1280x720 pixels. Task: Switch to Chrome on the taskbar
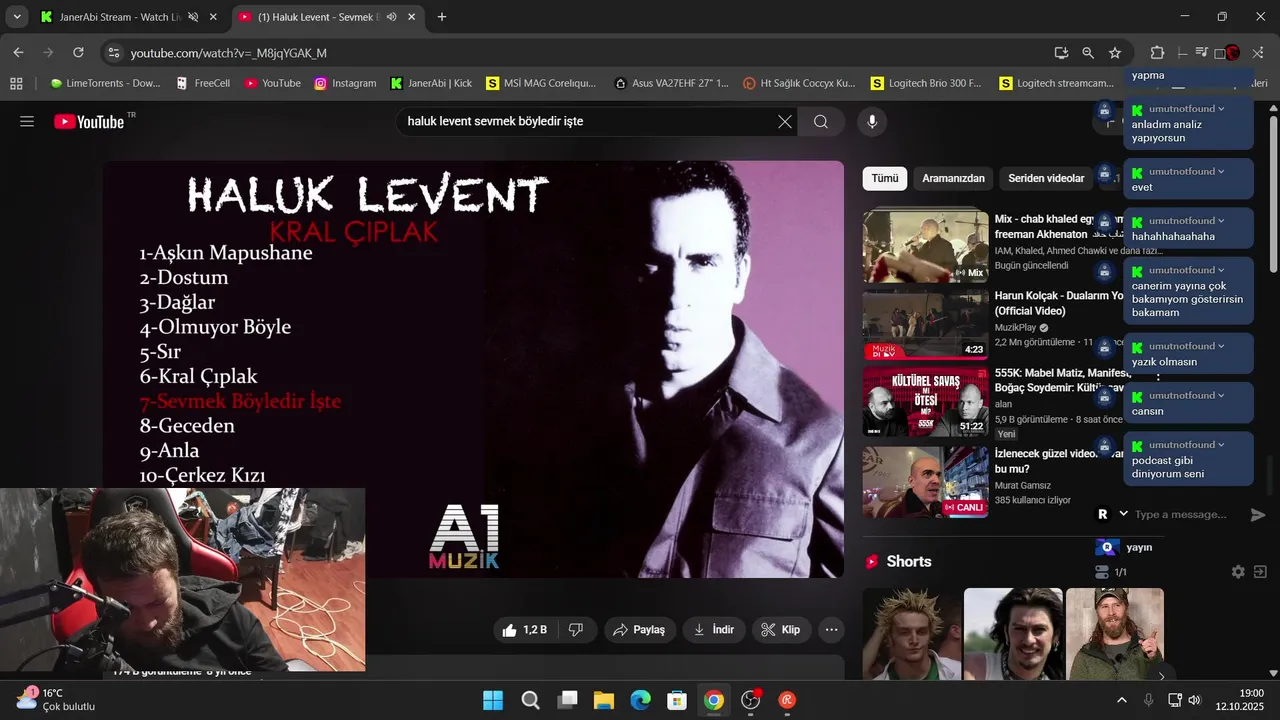point(714,700)
